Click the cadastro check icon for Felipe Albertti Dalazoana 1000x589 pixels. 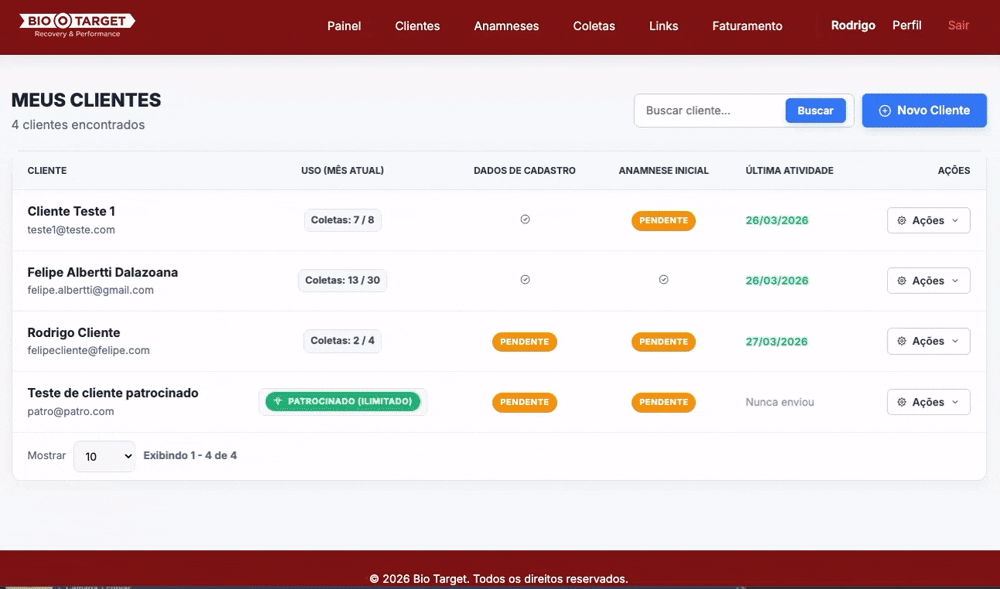[524, 280]
